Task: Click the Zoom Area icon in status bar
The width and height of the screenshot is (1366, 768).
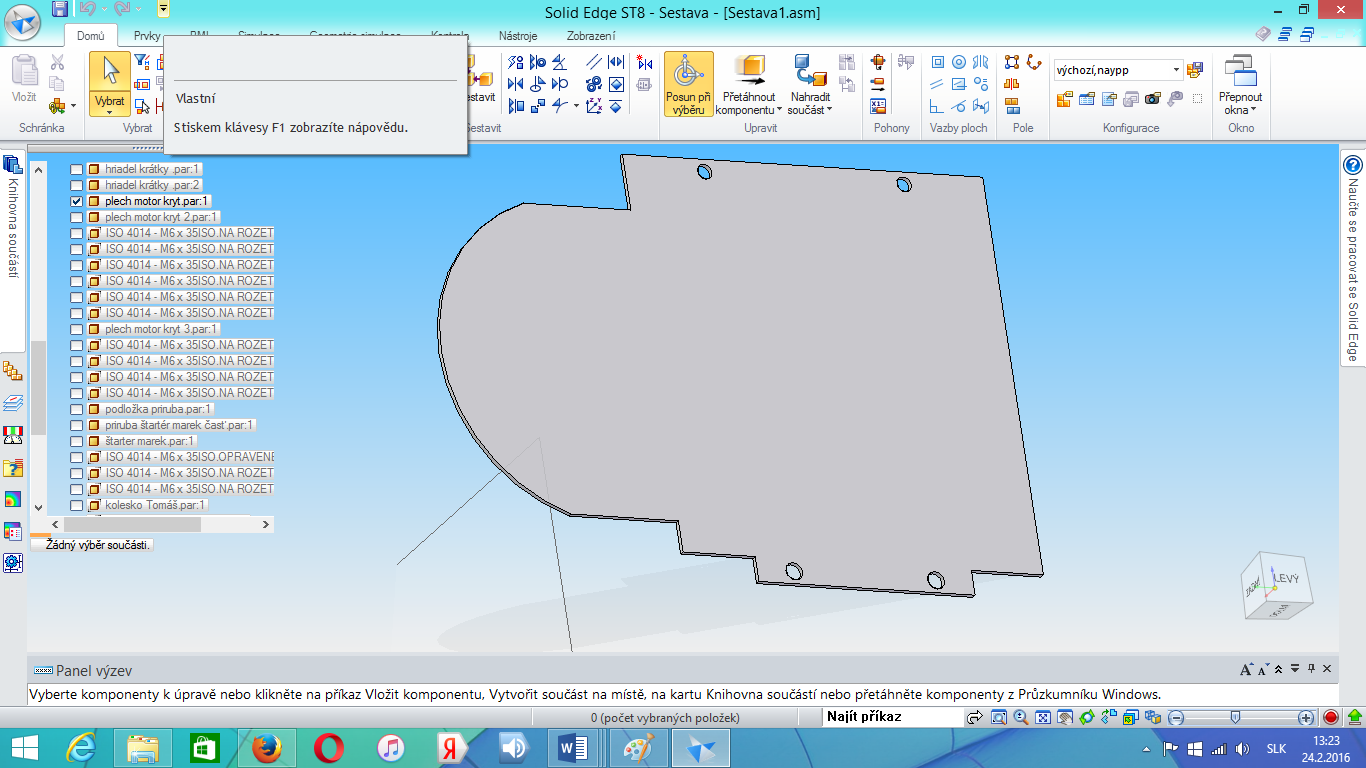Action: 999,717
